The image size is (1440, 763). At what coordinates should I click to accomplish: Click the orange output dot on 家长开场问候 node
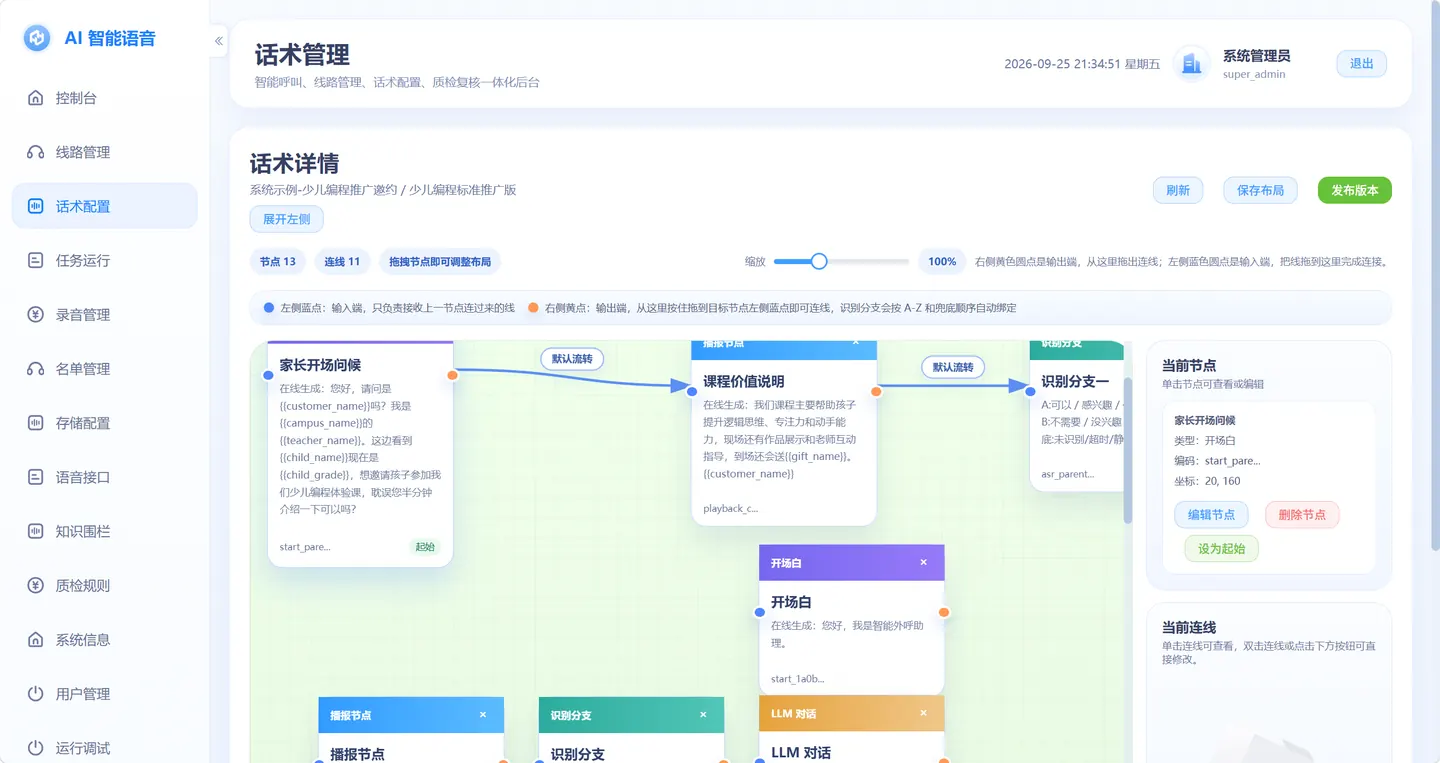pyautogui.click(x=452, y=375)
